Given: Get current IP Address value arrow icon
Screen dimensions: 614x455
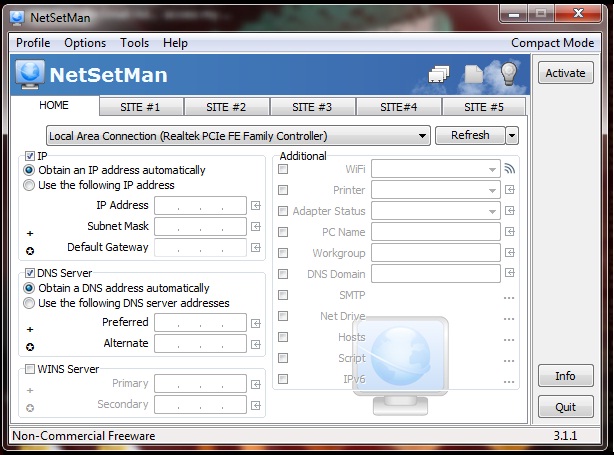Looking at the screenshot, I should pyautogui.click(x=256, y=206).
